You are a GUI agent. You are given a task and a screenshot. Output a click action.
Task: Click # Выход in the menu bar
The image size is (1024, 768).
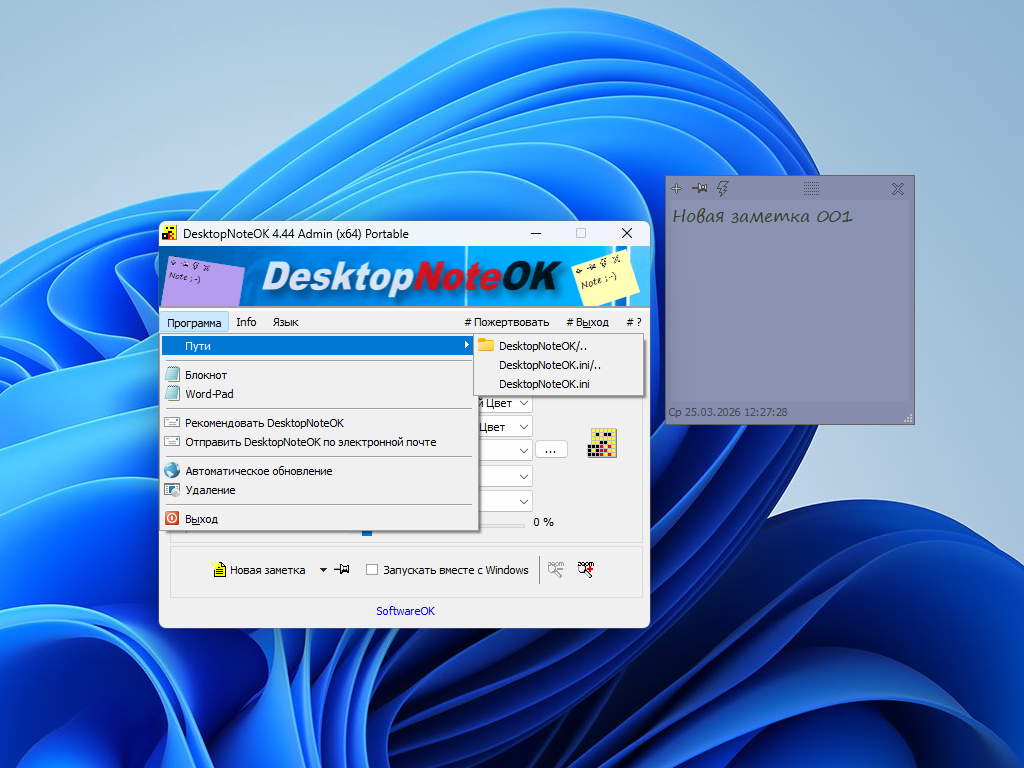587,322
